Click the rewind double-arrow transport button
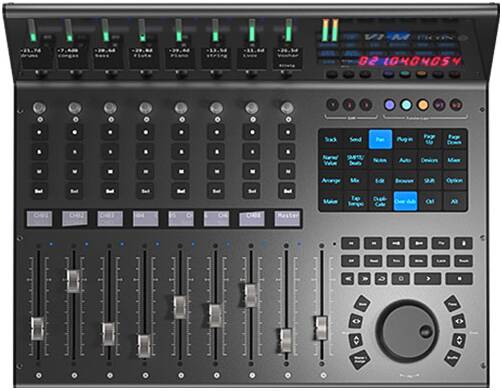 348,278
